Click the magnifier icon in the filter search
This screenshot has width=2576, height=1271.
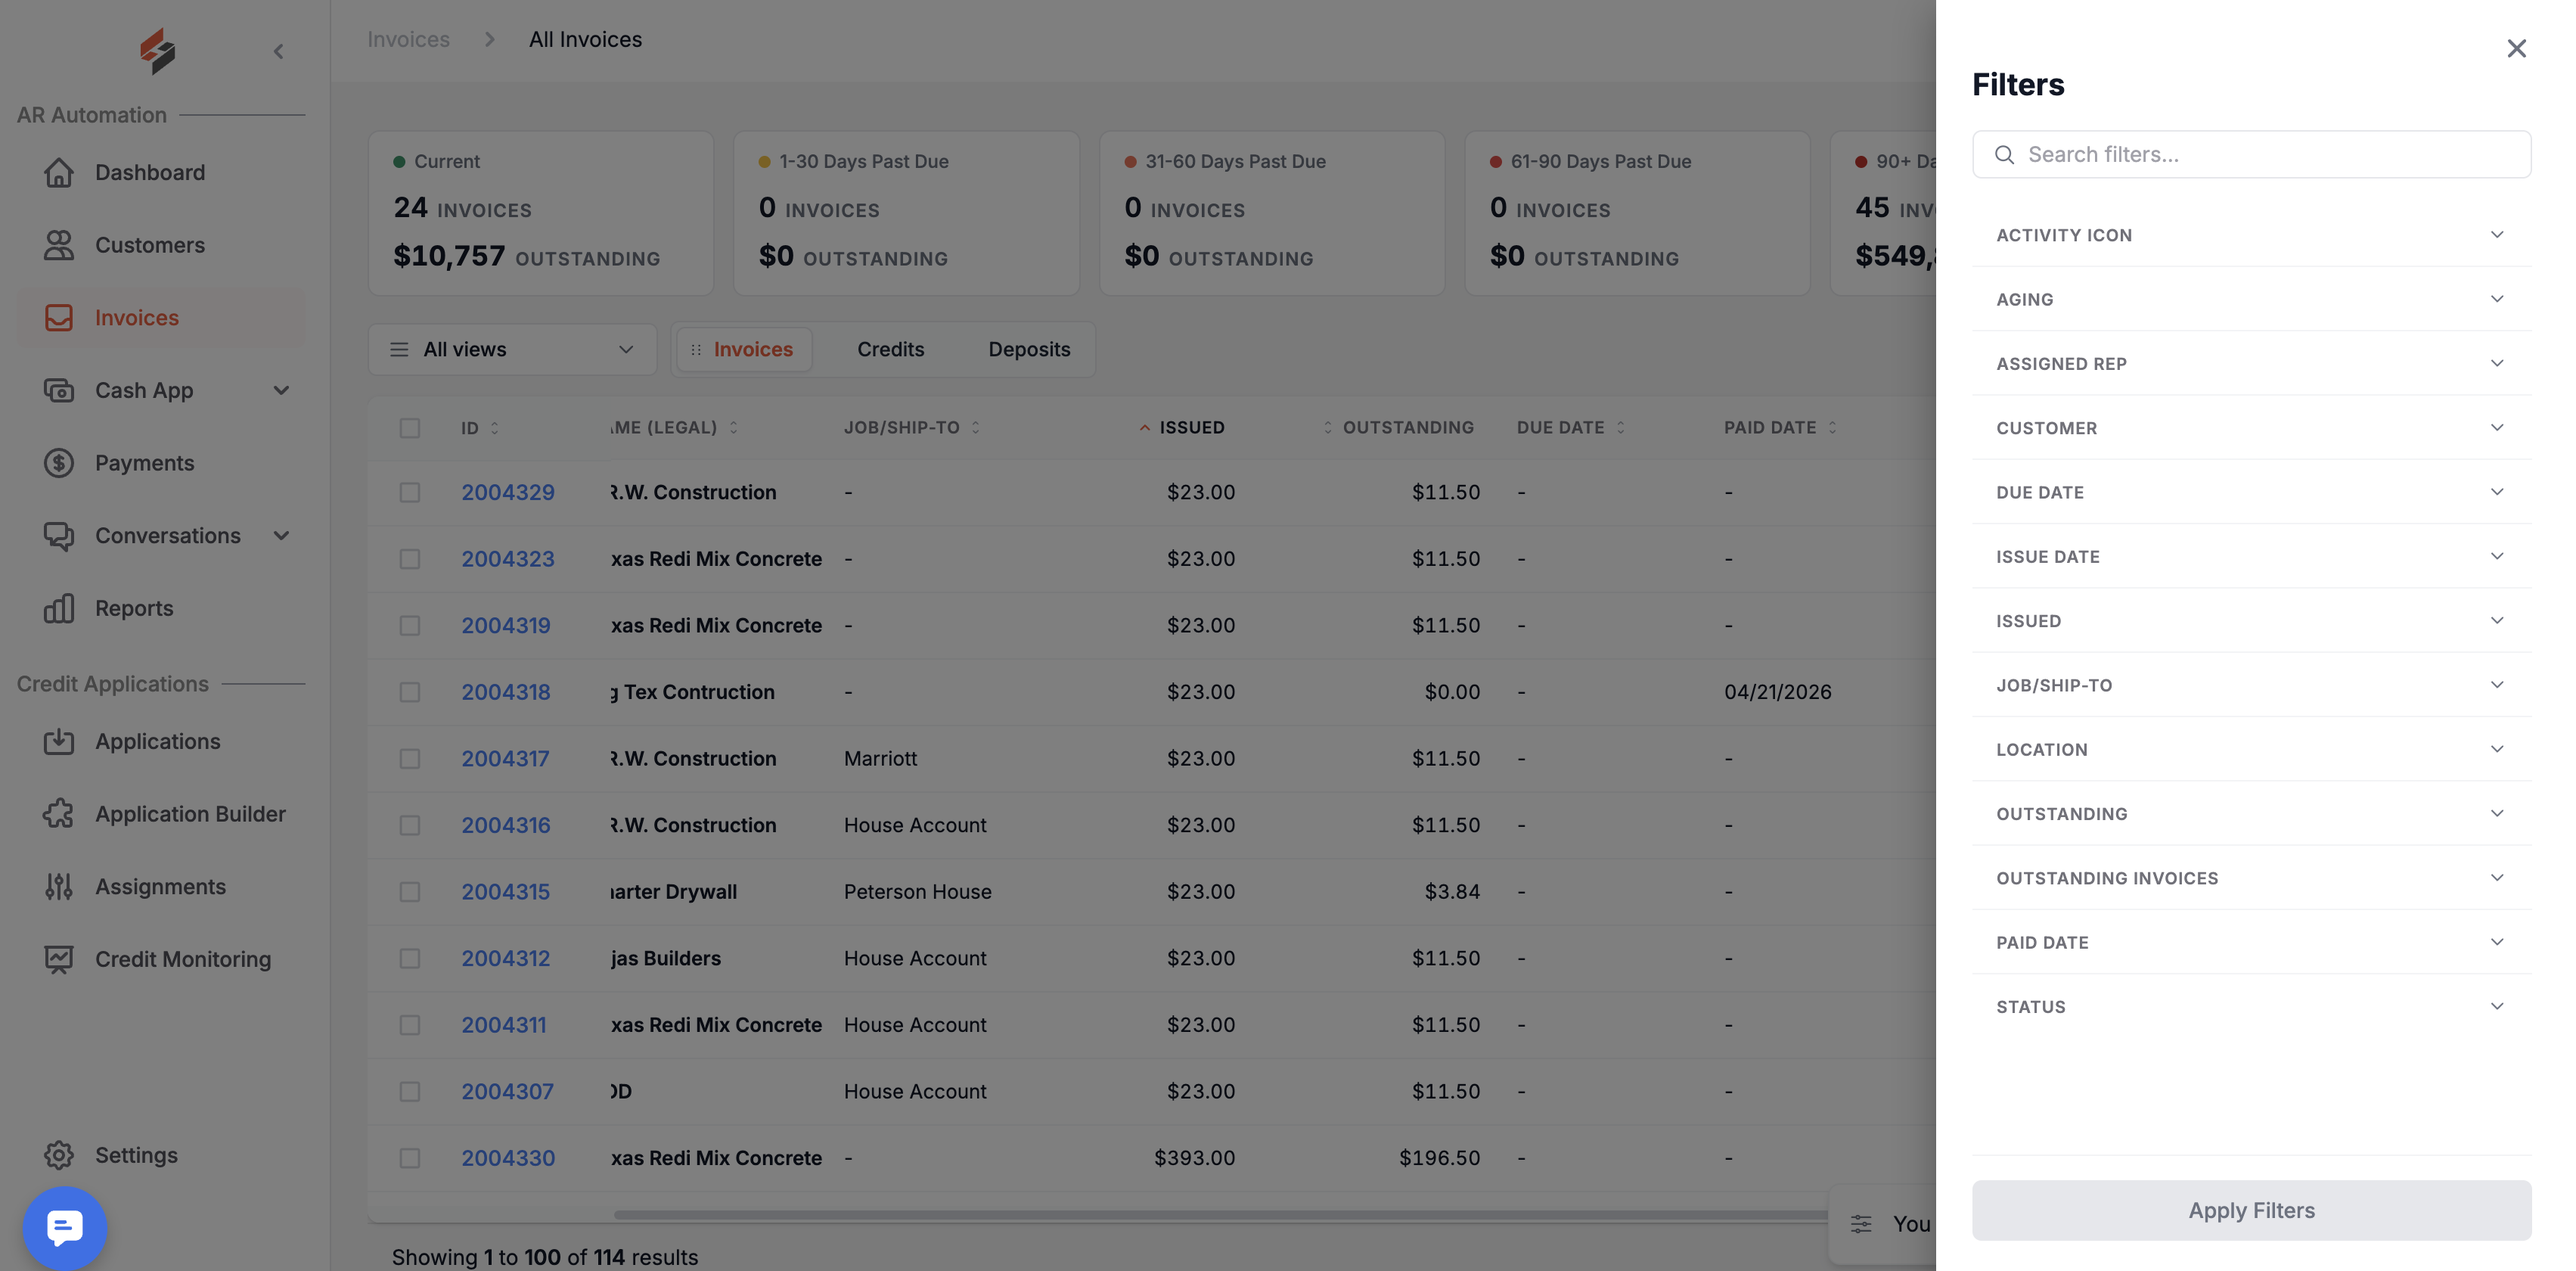pos(2004,155)
